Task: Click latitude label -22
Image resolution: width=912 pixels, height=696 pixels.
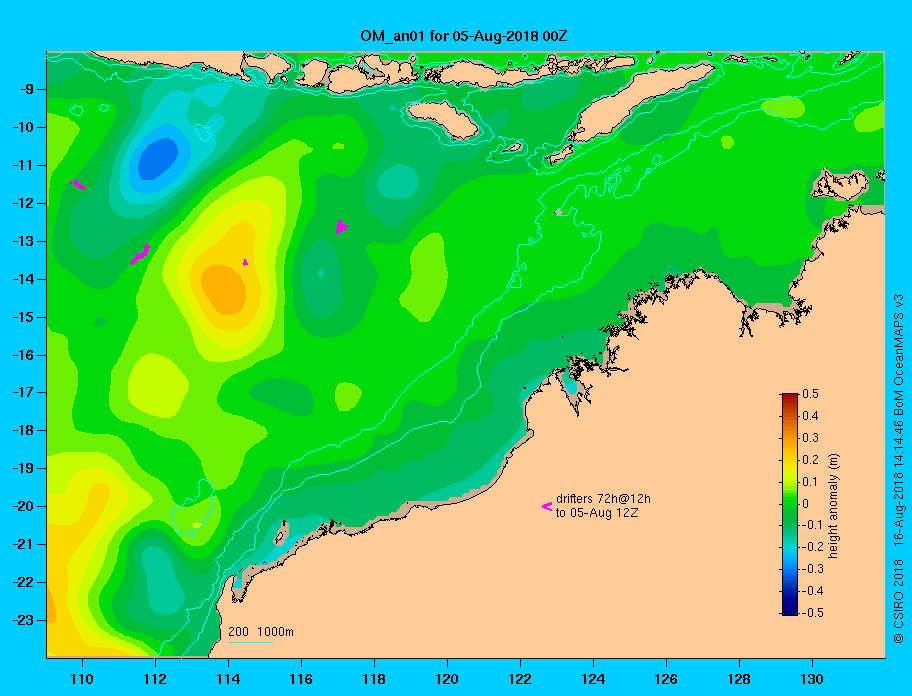Action: point(24,582)
